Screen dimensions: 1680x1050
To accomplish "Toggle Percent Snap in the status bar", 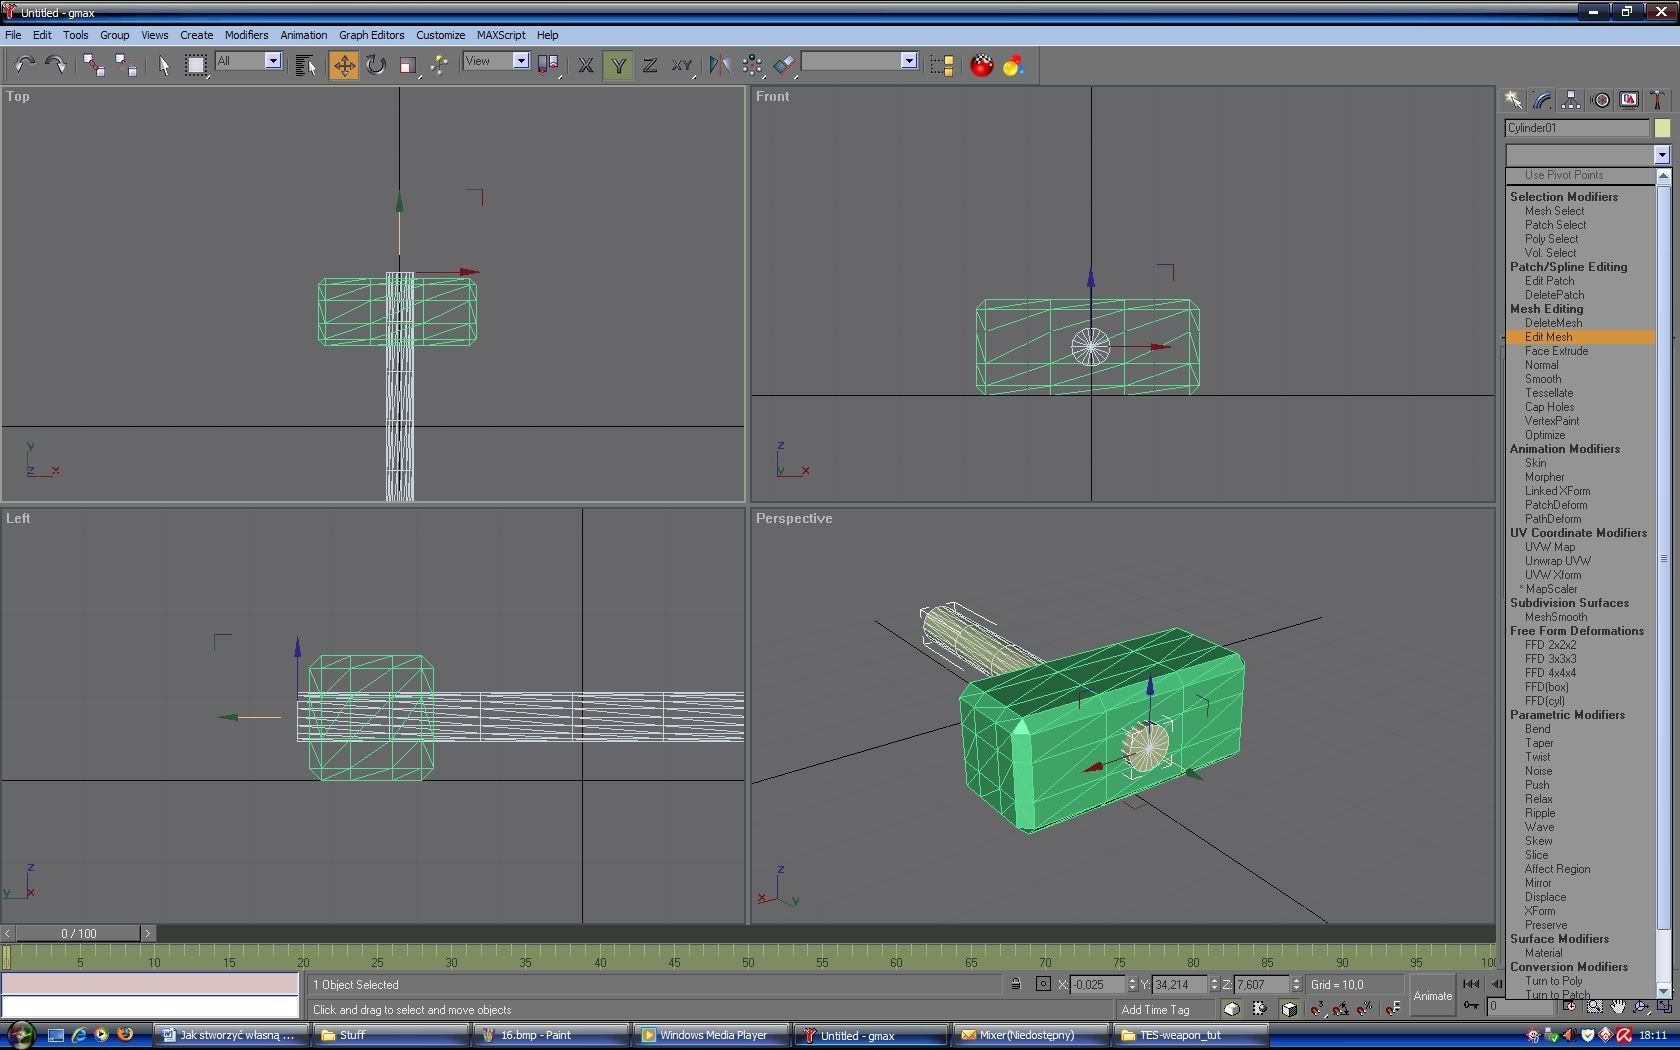I will click(1364, 1009).
